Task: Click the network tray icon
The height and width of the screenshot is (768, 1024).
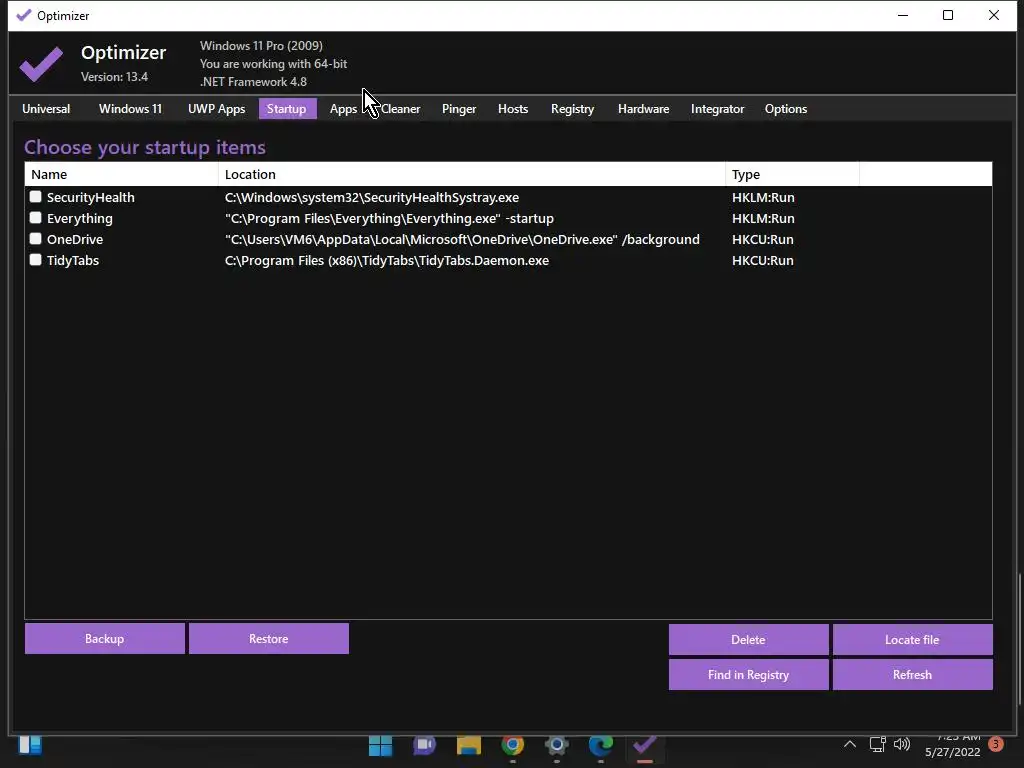Action: click(877, 744)
